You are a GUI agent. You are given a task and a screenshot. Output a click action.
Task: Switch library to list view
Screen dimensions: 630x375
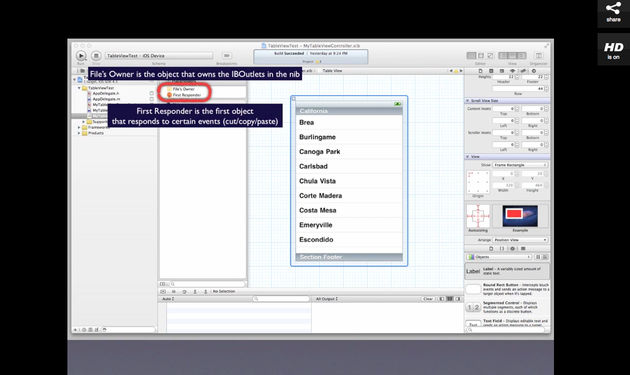(544, 257)
